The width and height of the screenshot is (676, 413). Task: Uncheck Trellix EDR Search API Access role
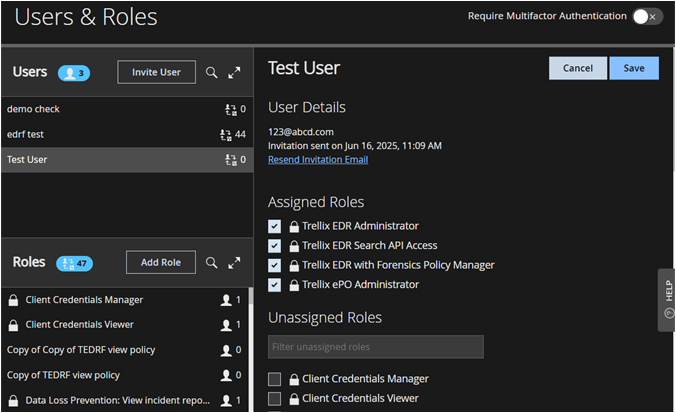[274, 246]
